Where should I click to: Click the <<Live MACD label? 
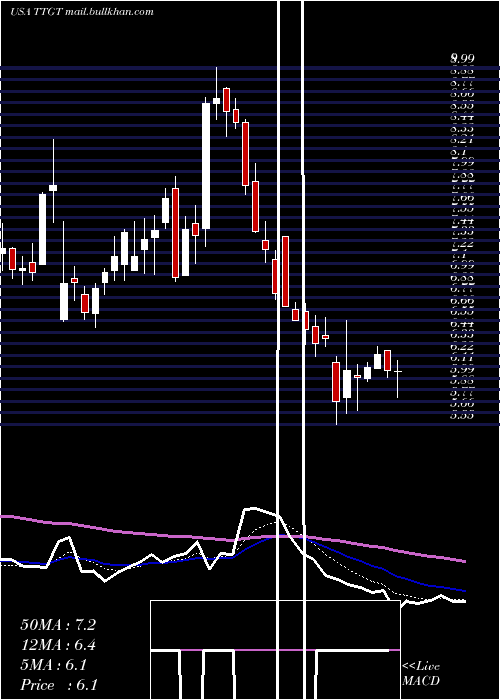421,673
